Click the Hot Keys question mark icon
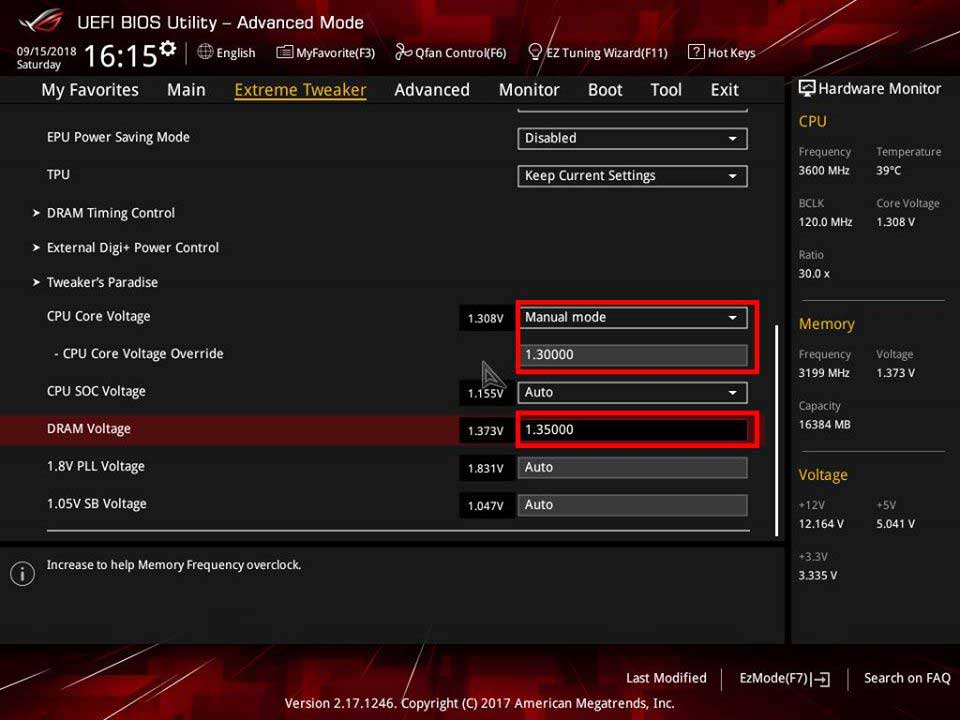Viewport: 960px width, 720px height. point(696,52)
